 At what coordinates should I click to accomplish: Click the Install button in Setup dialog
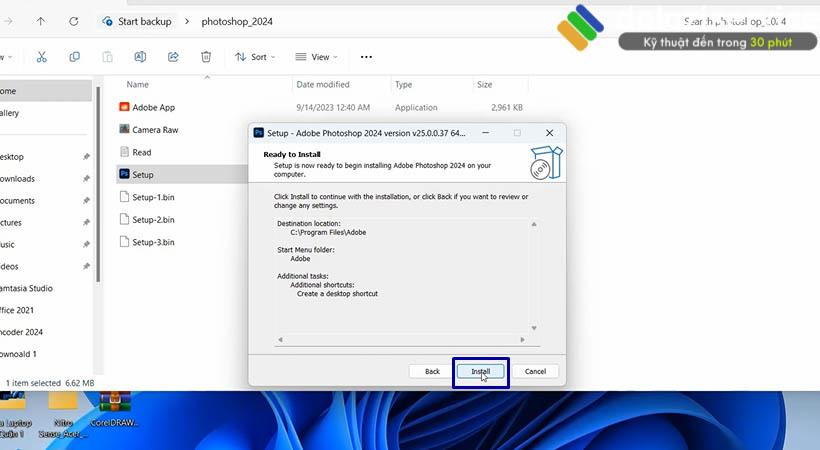click(481, 371)
